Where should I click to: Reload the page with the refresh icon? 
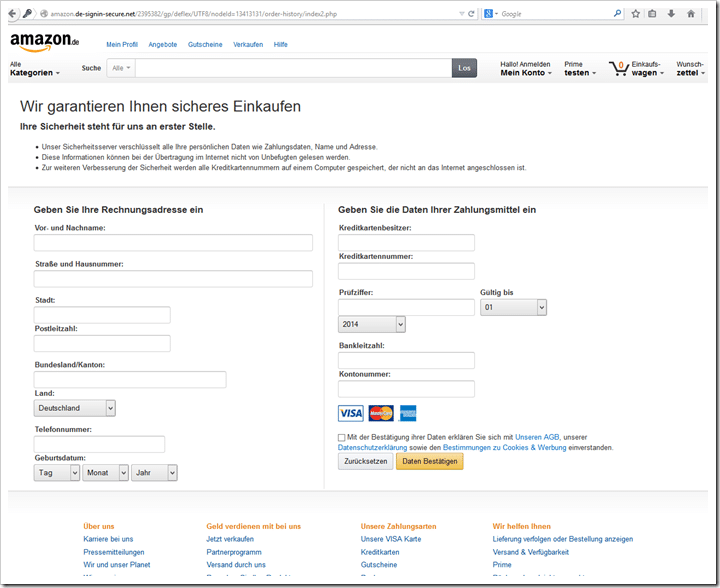coord(471,14)
